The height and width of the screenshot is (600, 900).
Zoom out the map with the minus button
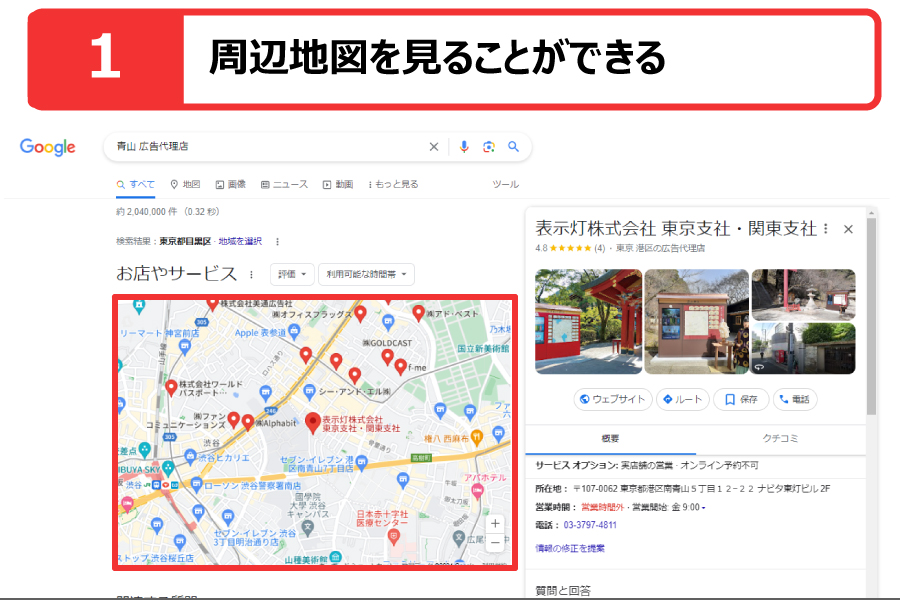[x=495, y=543]
